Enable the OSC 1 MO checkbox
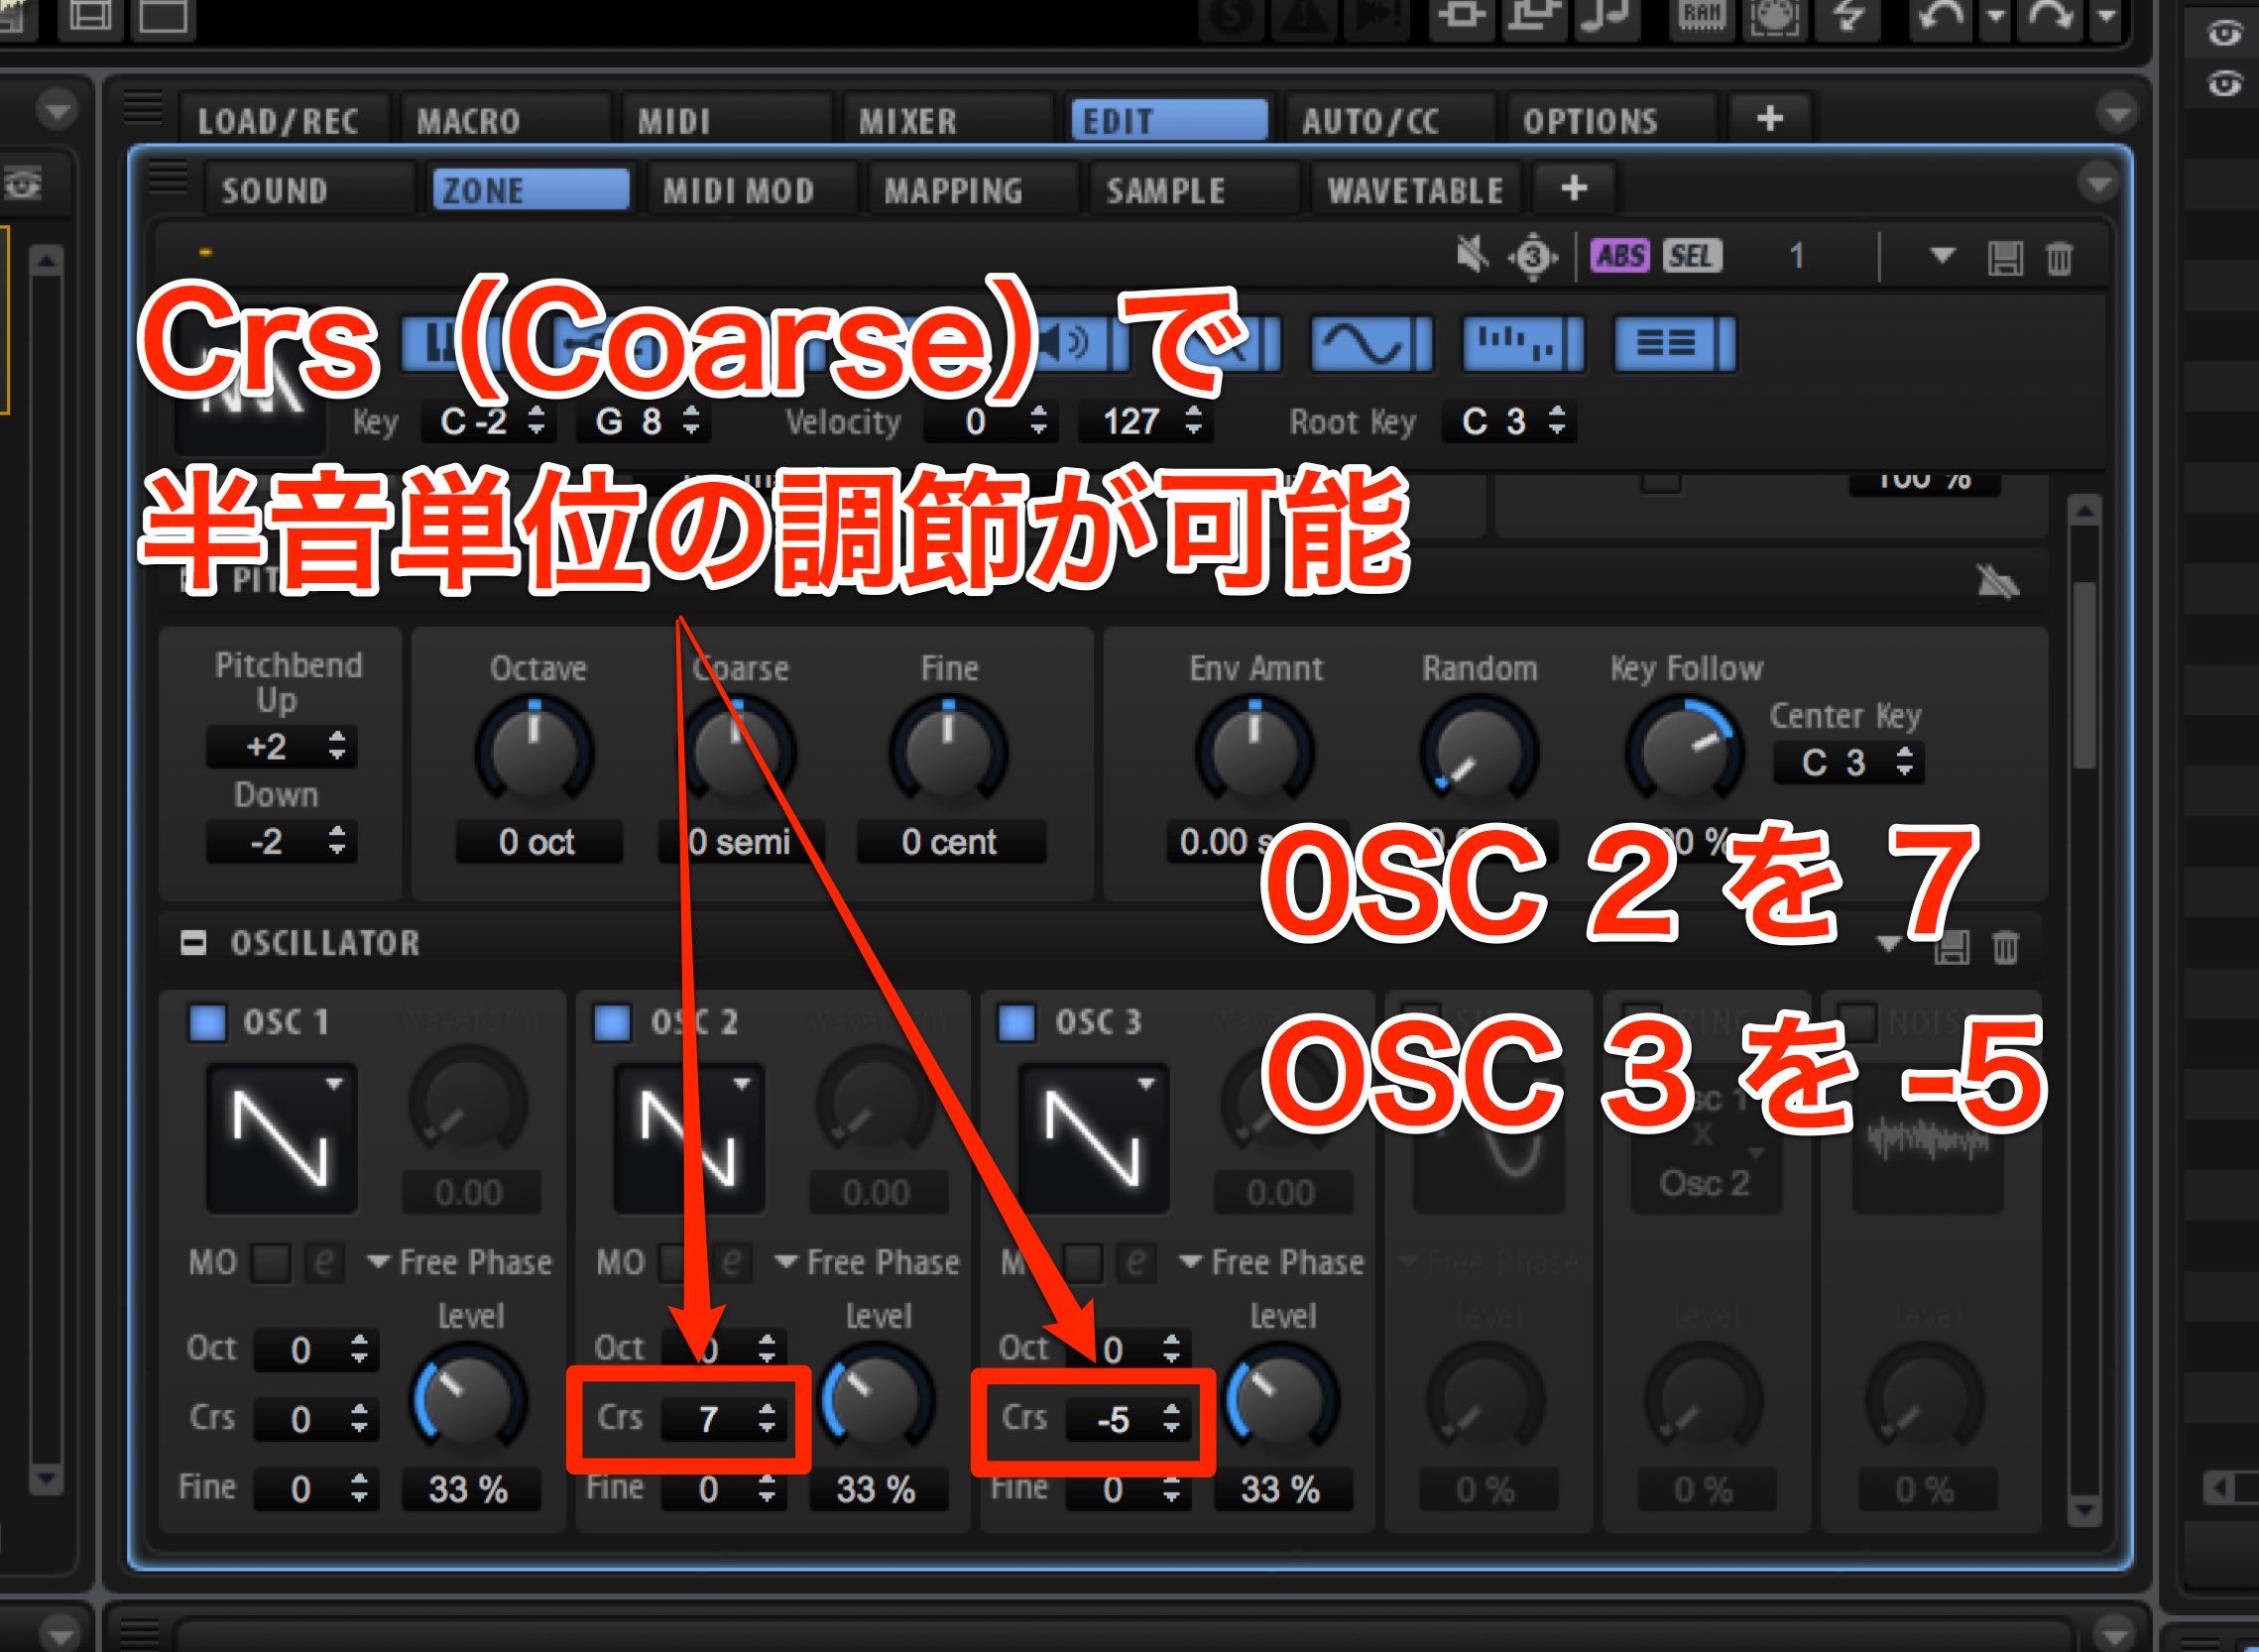 (x=270, y=1263)
